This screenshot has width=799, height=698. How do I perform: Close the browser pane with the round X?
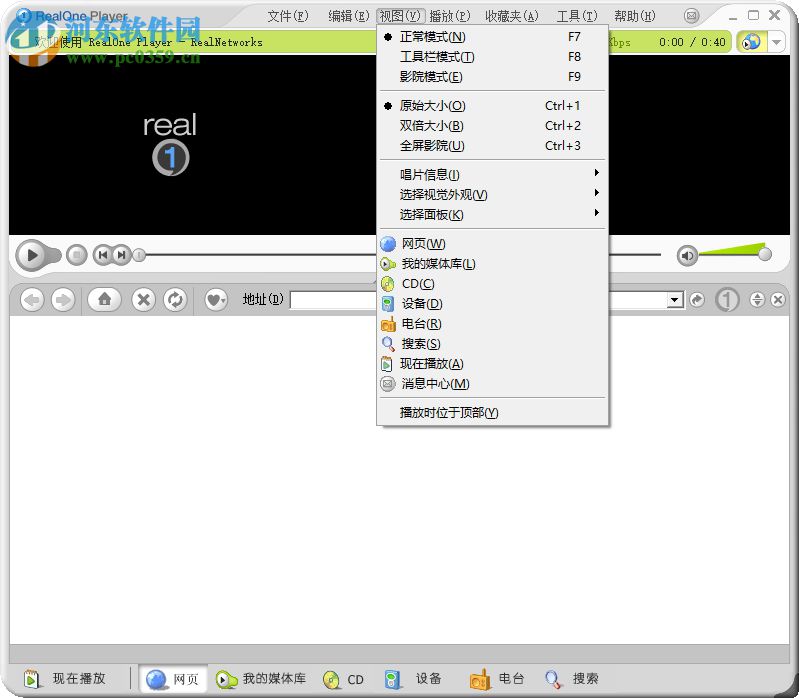tap(778, 300)
